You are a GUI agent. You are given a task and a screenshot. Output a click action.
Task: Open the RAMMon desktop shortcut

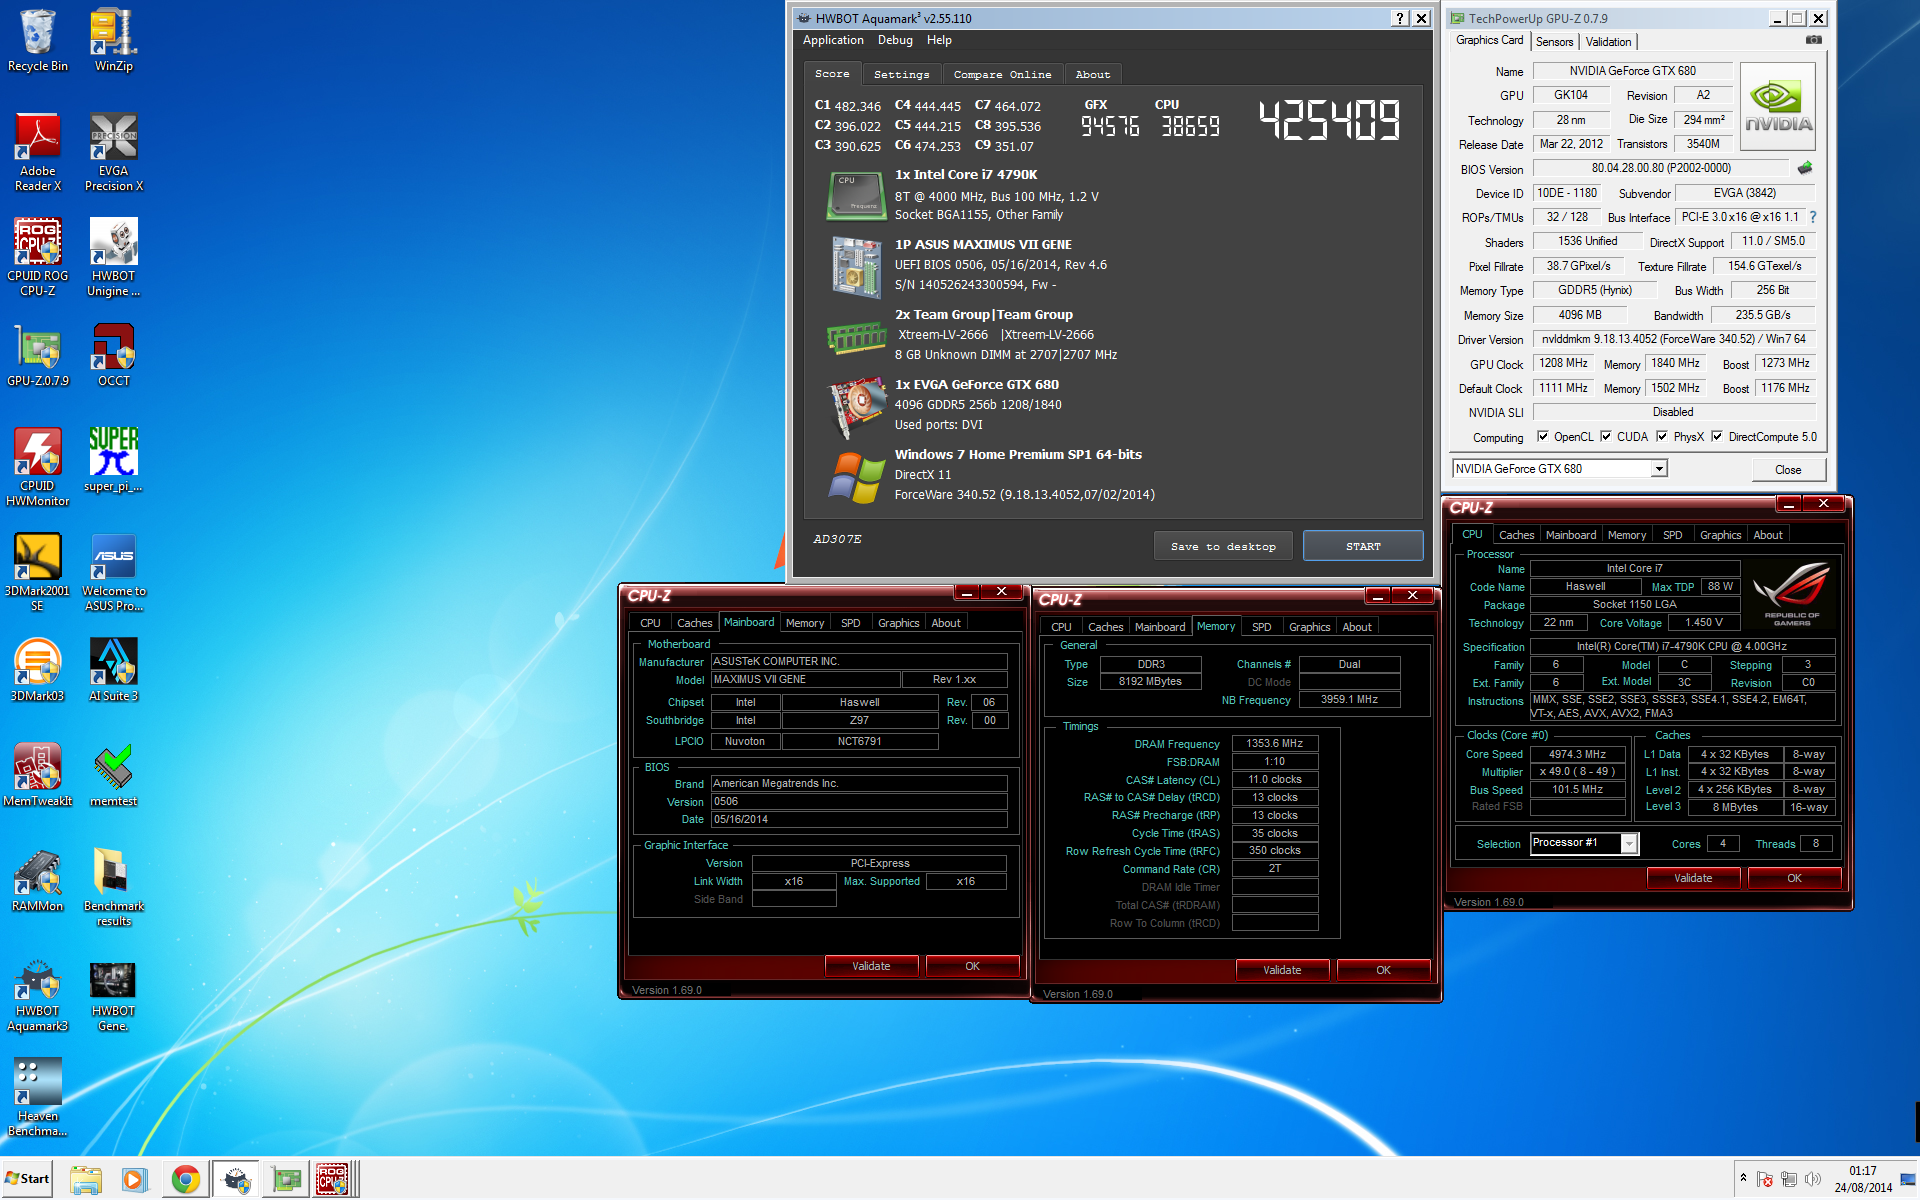38,880
